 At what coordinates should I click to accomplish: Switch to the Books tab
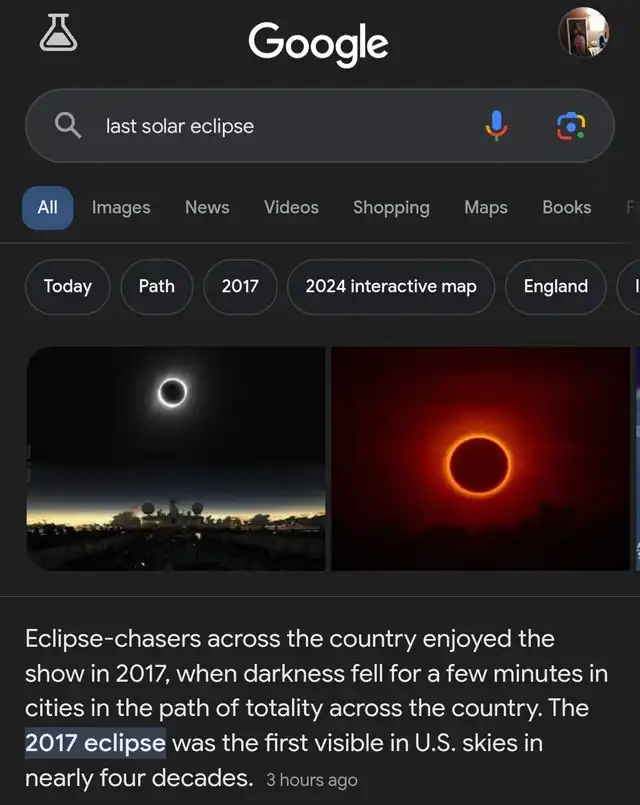[x=566, y=207]
